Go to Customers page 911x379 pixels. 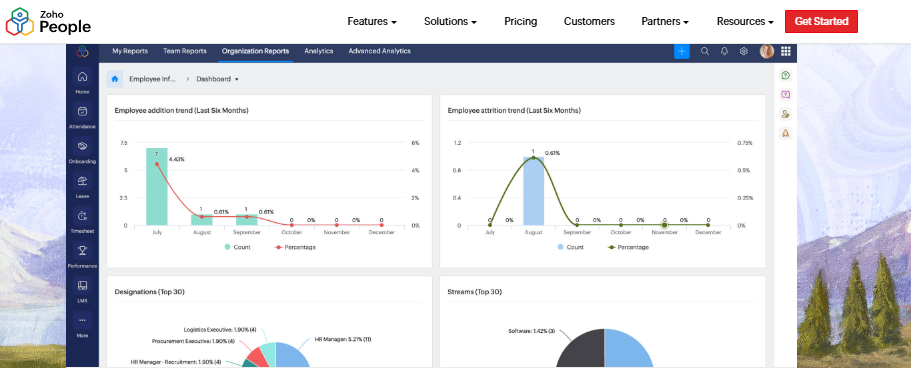click(589, 22)
